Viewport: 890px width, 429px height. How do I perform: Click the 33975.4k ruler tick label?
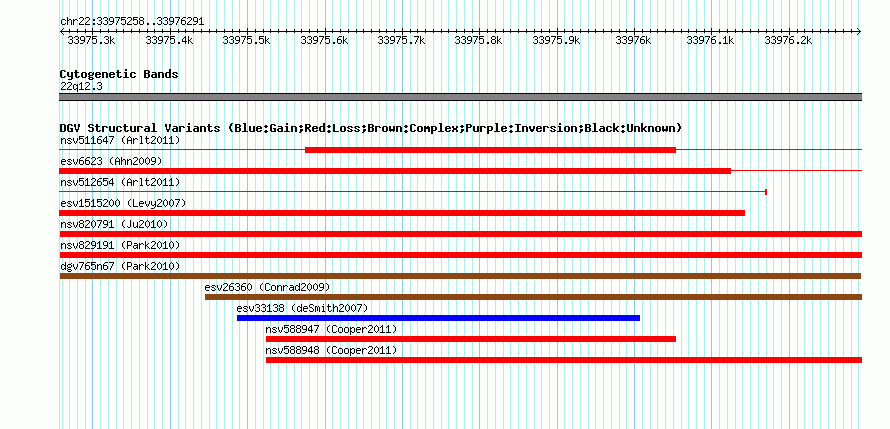click(169, 41)
